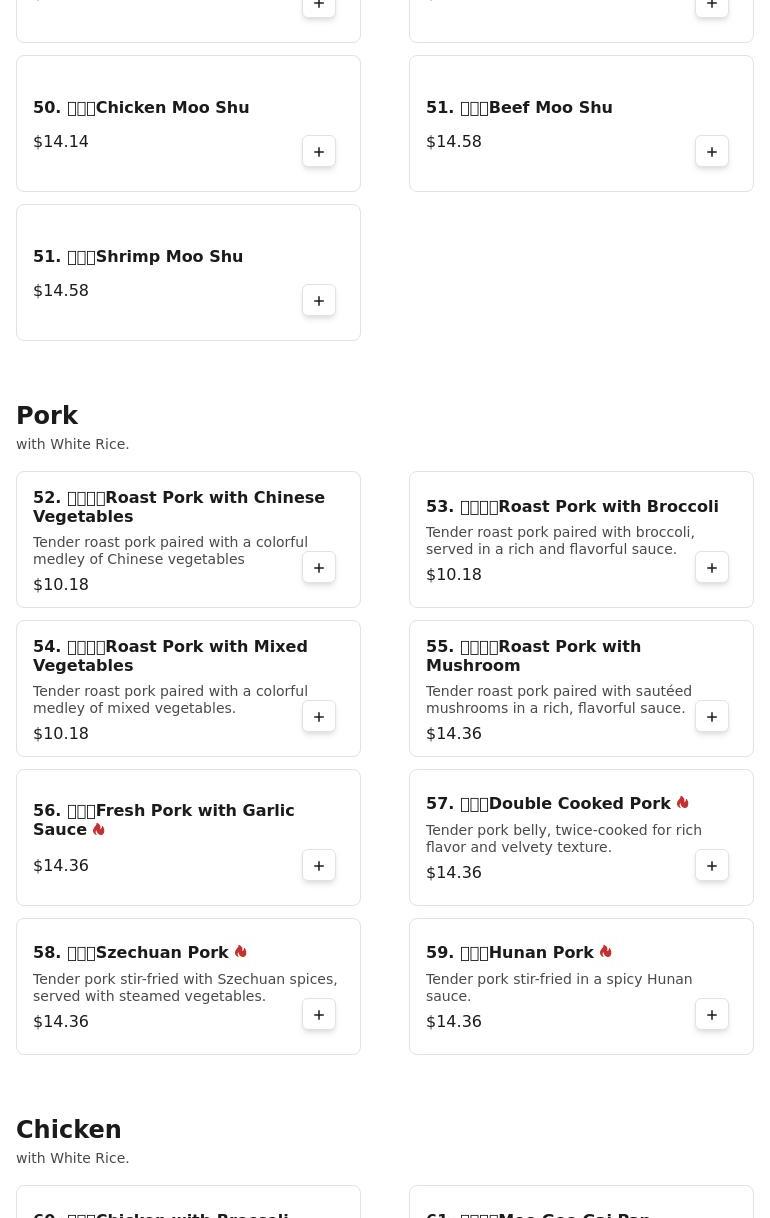Screen dimensions: 770x1218
Task: Add Szechuan Pork to order
Action: click(x=319, y=1015)
